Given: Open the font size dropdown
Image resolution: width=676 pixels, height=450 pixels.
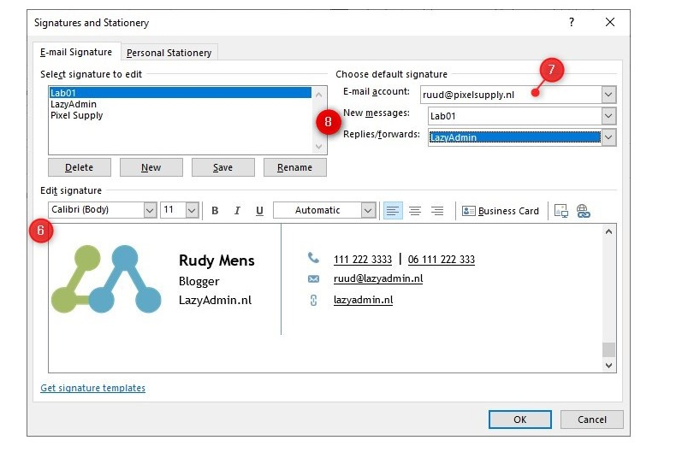Looking at the screenshot, I should 192,211.
